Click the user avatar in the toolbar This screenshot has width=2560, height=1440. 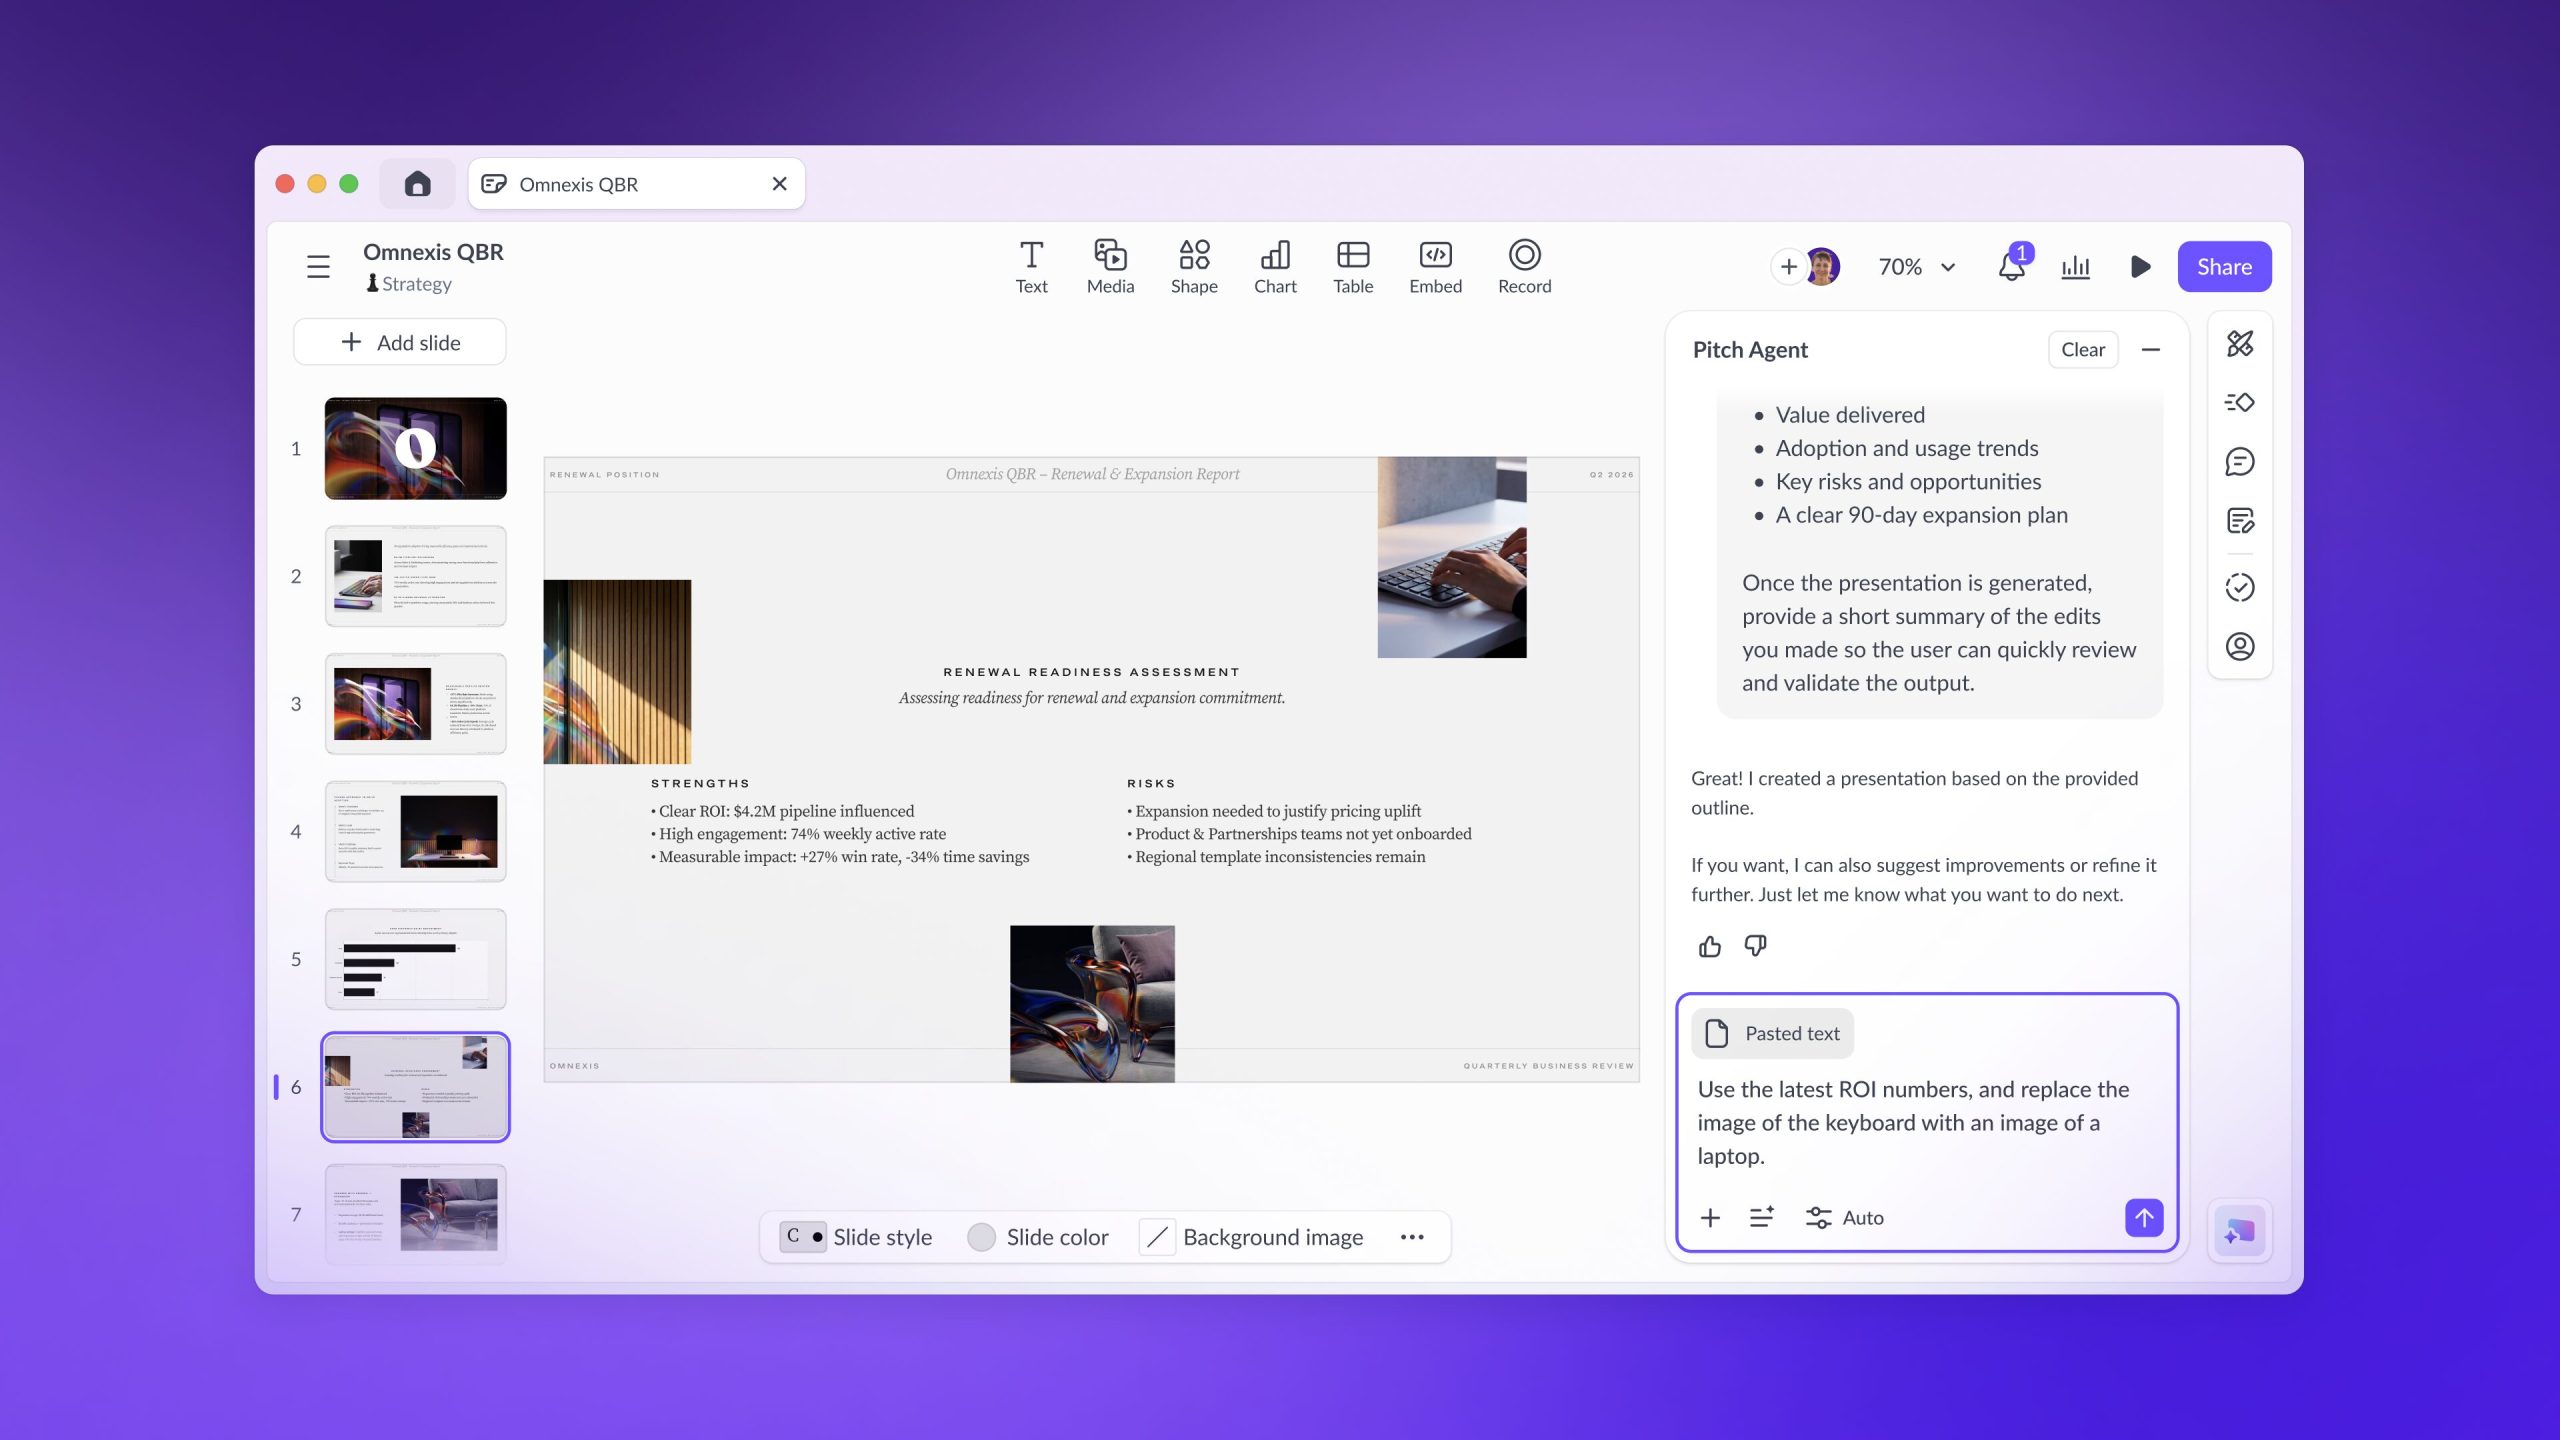(x=1823, y=267)
